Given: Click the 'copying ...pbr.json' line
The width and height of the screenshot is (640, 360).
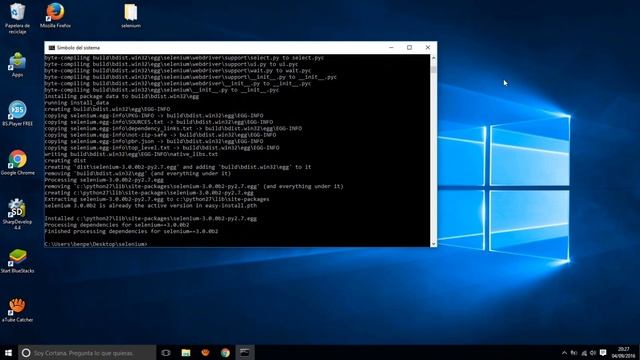Looking at the screenshot, I should click(x=154, y=141).
